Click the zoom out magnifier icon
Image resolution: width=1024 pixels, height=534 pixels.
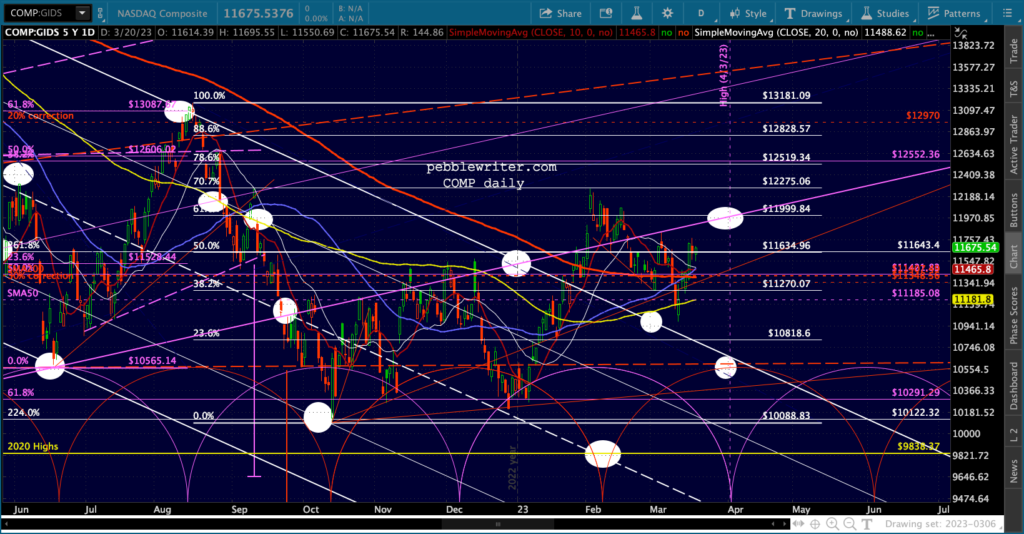coord(849,524)
